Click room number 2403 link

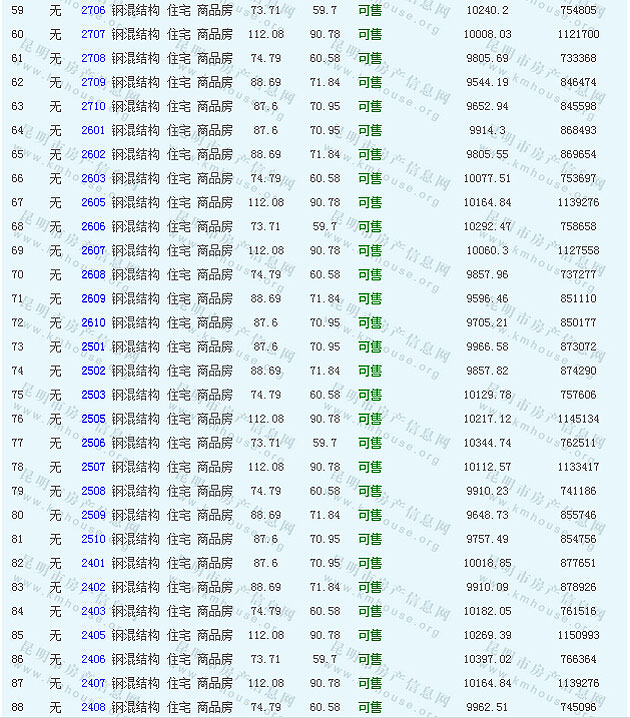pos(93,611)
